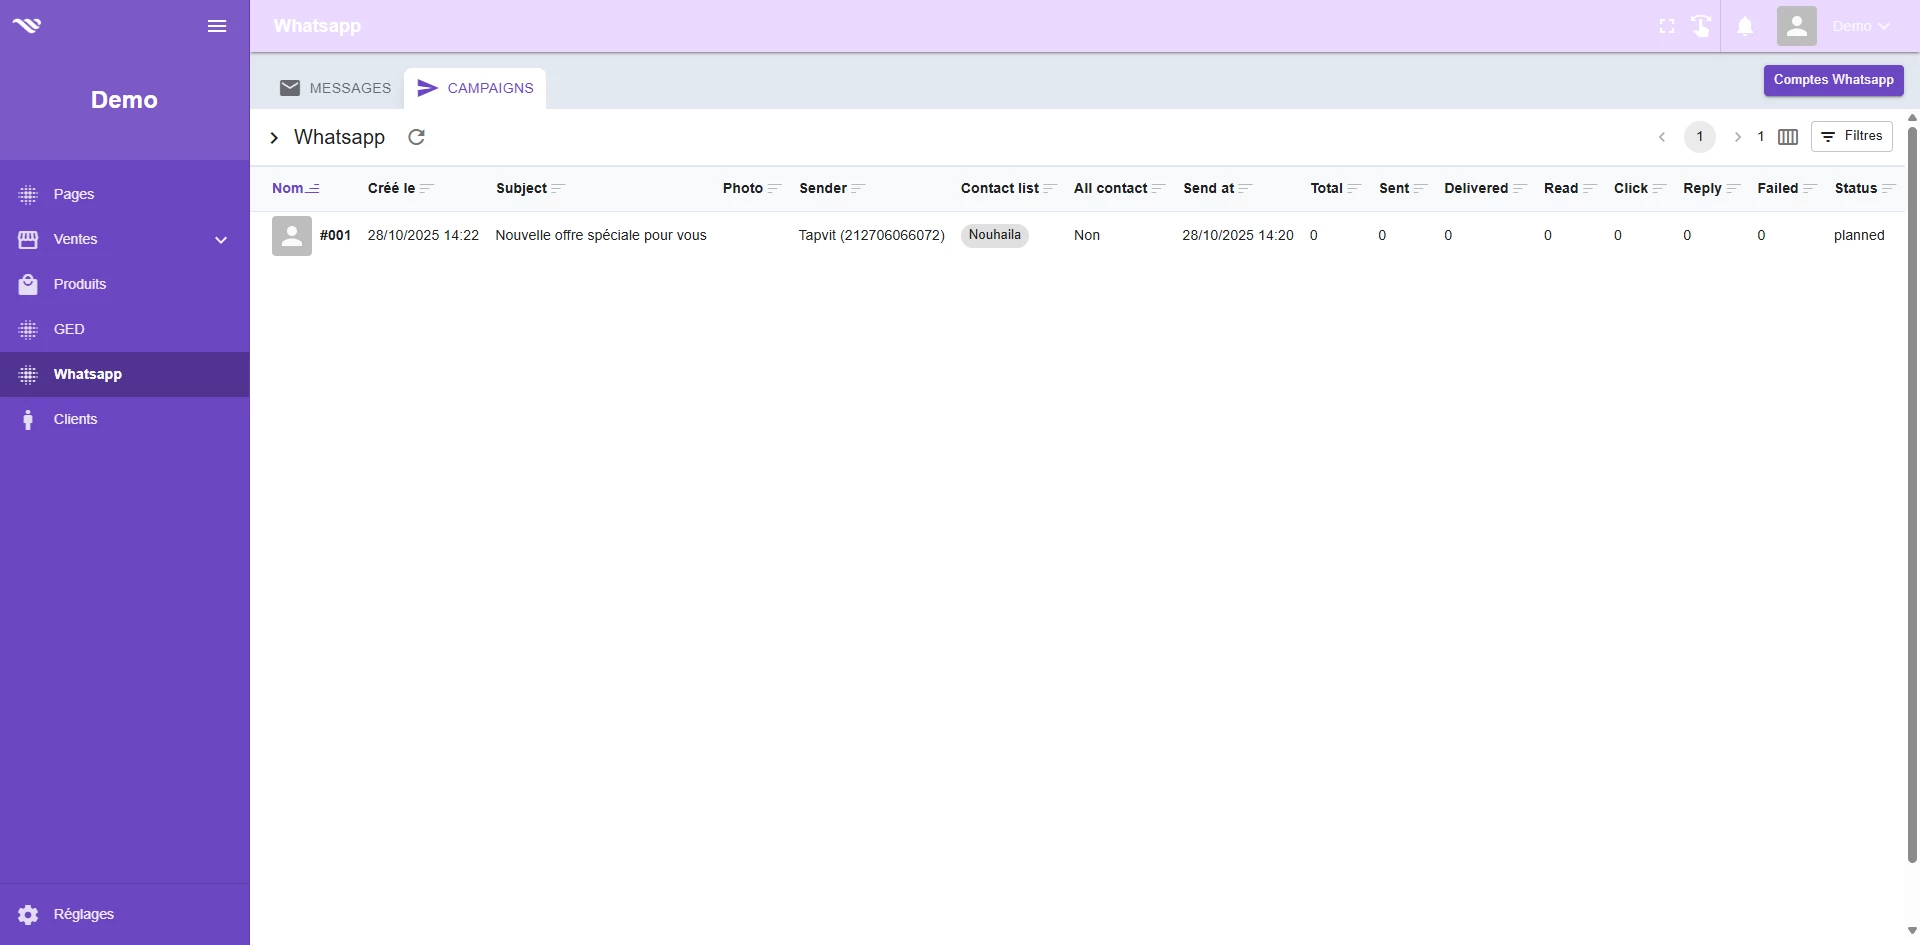
Task: Click the touch mode icon in header
Action: point(1701,27)
